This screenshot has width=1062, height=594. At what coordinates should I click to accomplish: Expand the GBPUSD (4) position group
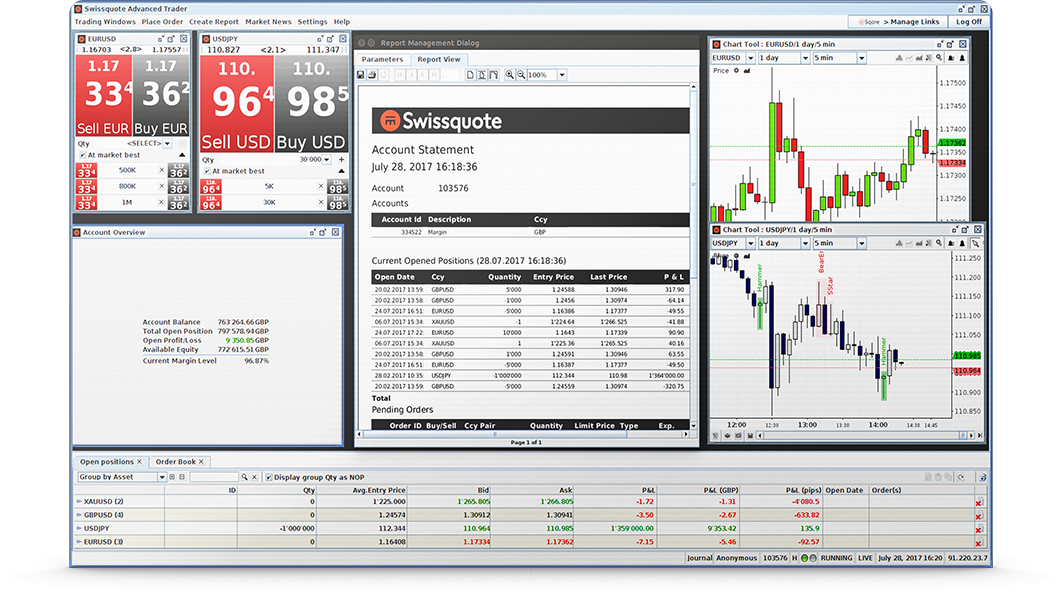pos(79,515)
